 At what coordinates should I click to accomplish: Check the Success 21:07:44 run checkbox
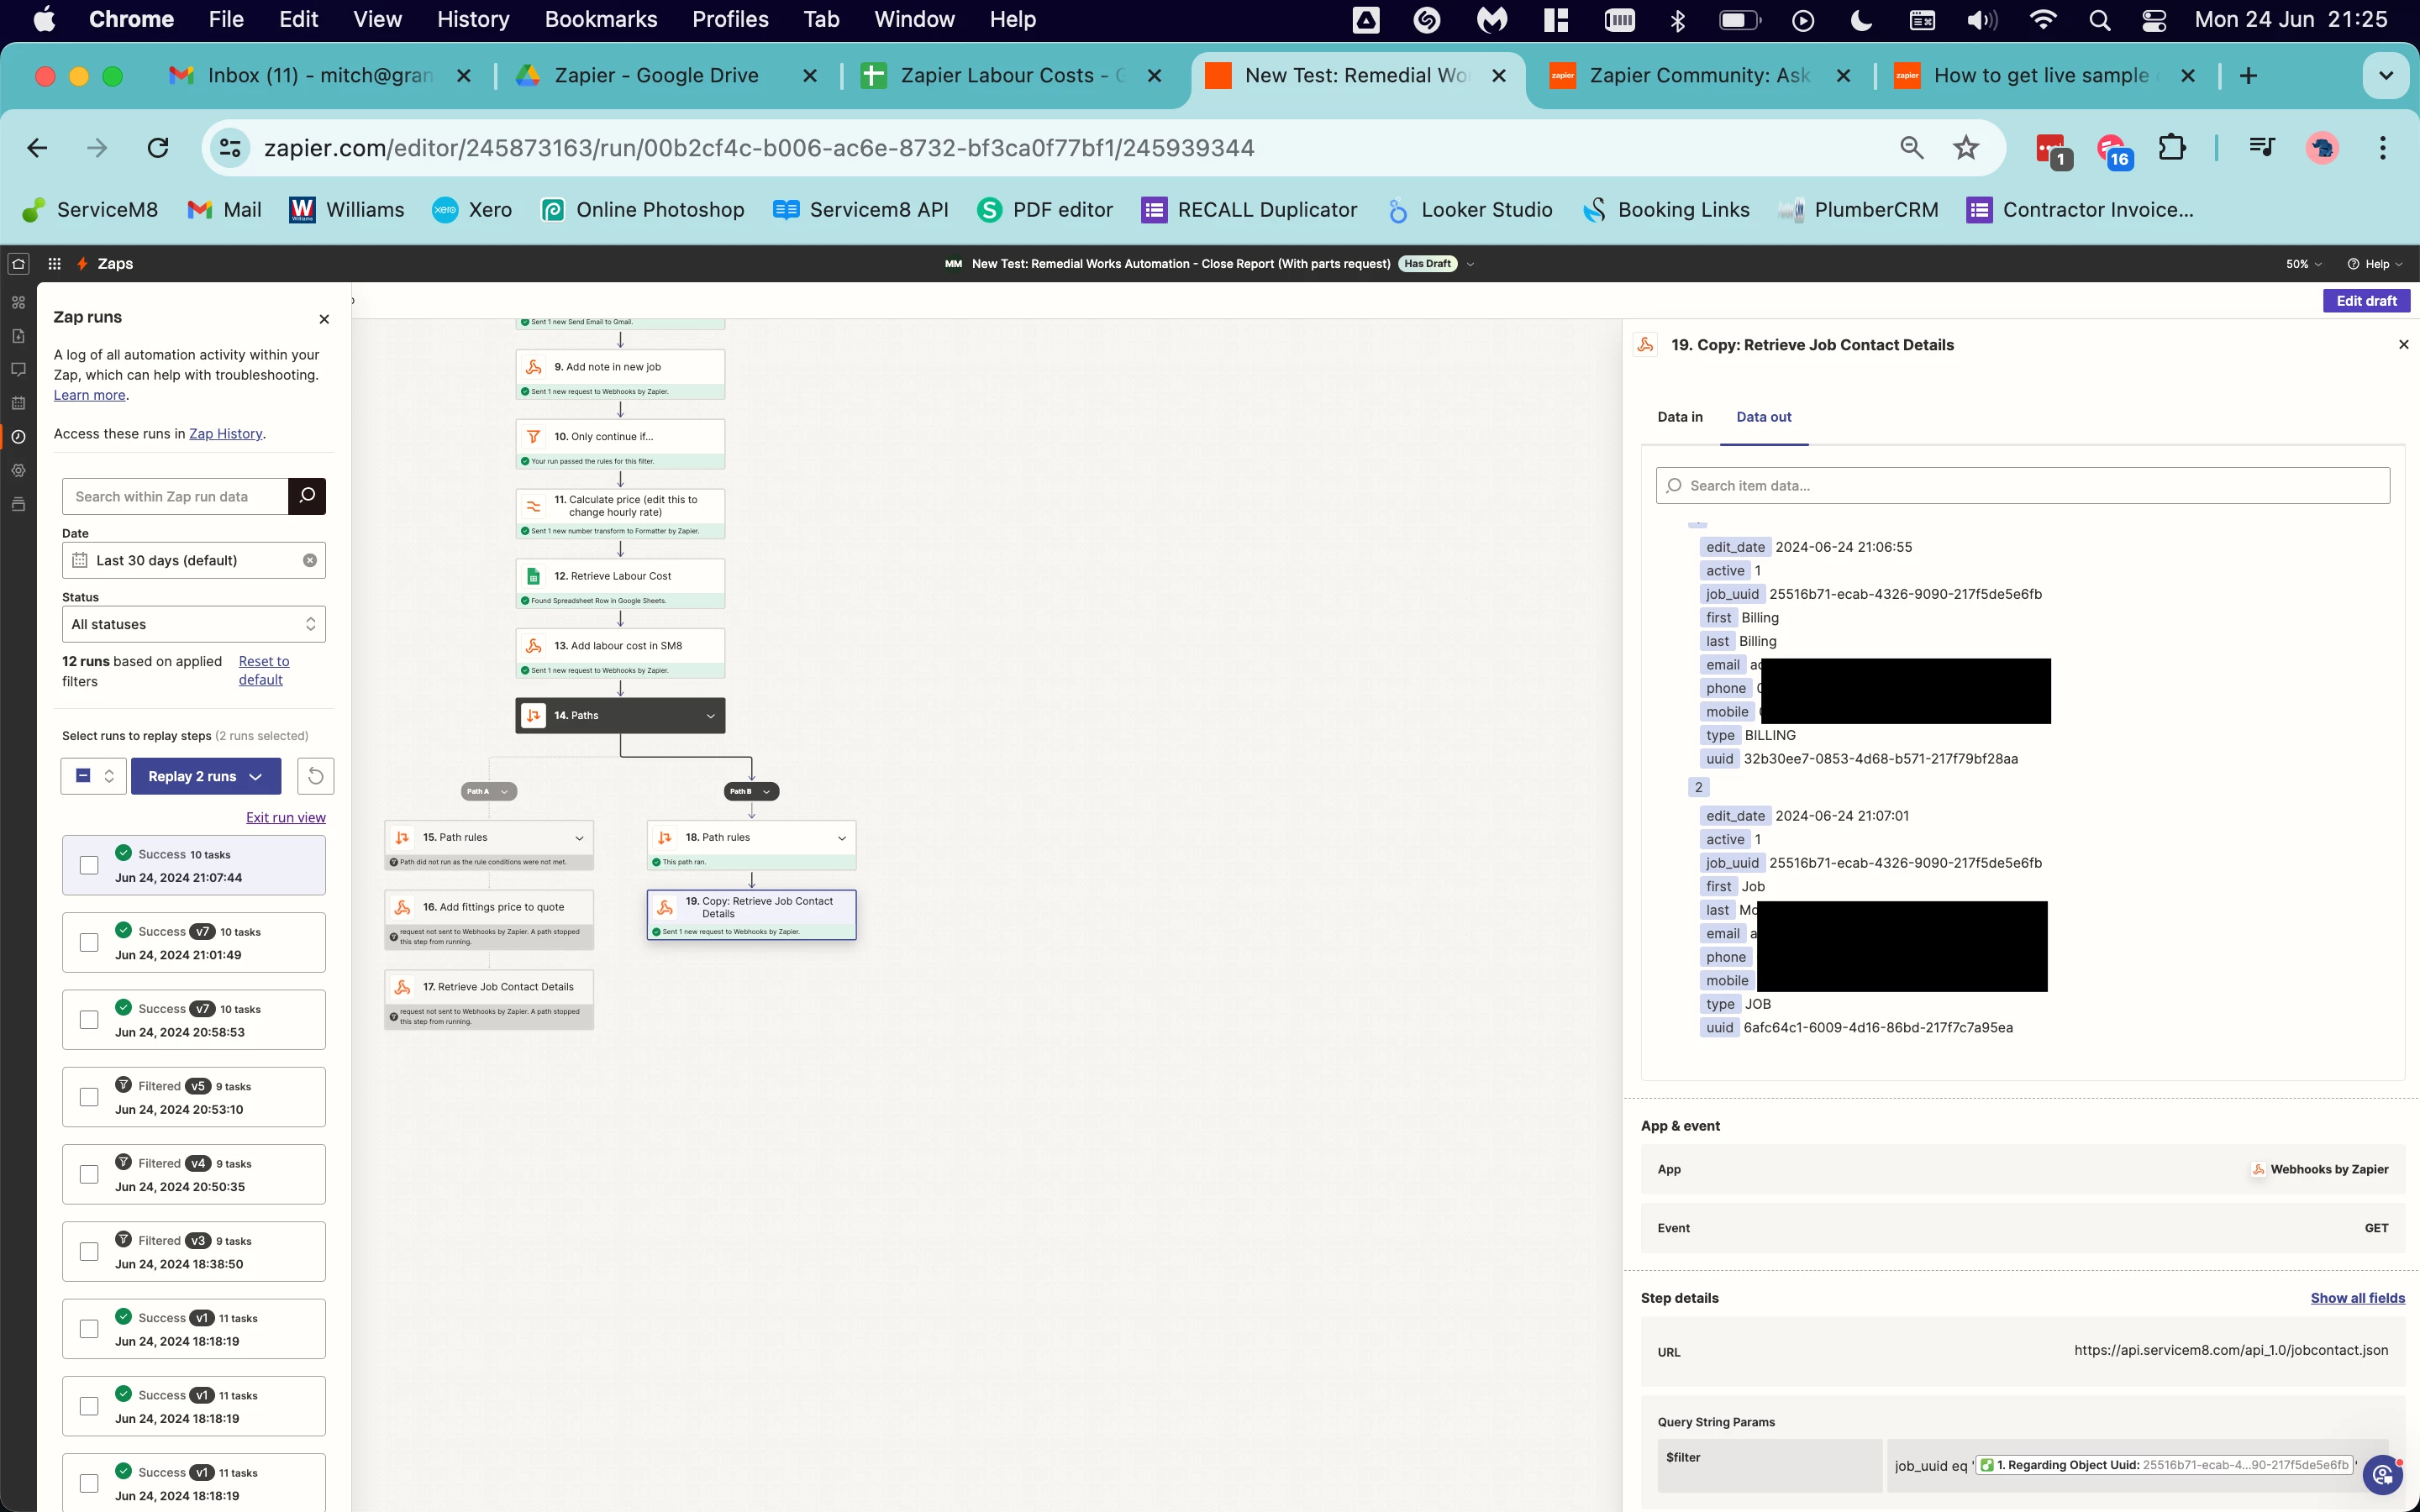tap(89, 865)
